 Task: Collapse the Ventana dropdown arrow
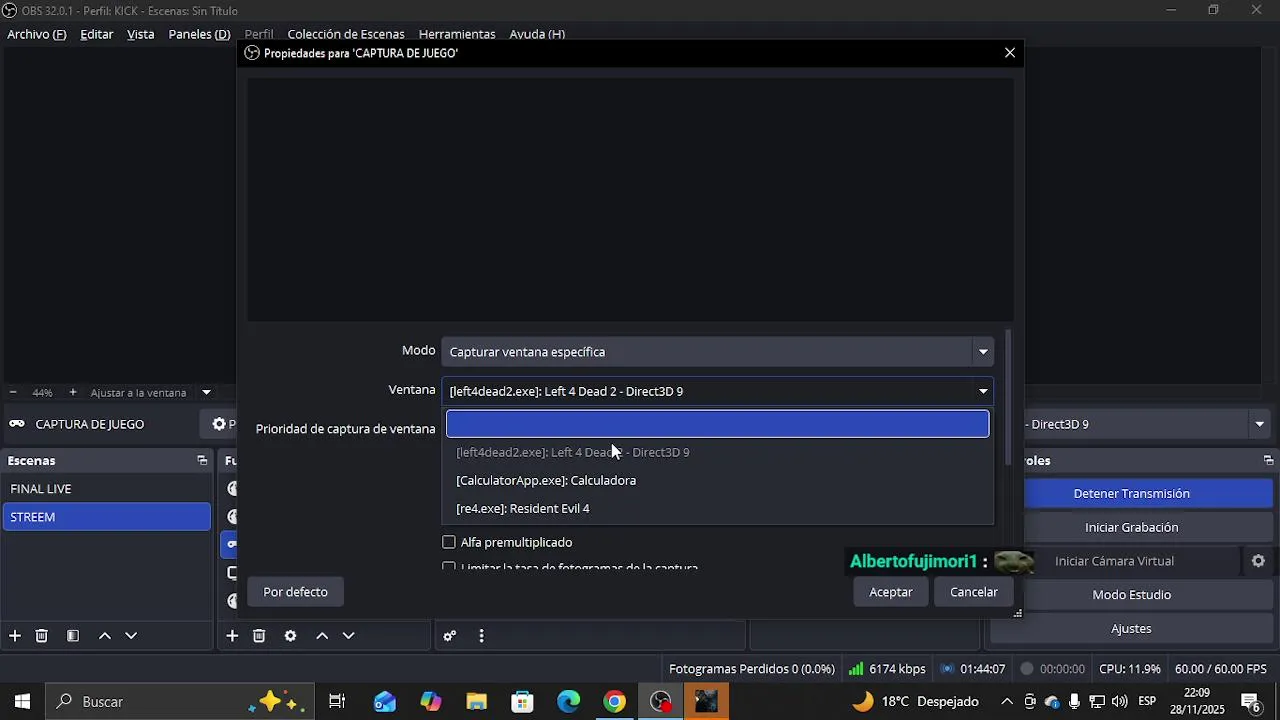[x=983, y=391]
